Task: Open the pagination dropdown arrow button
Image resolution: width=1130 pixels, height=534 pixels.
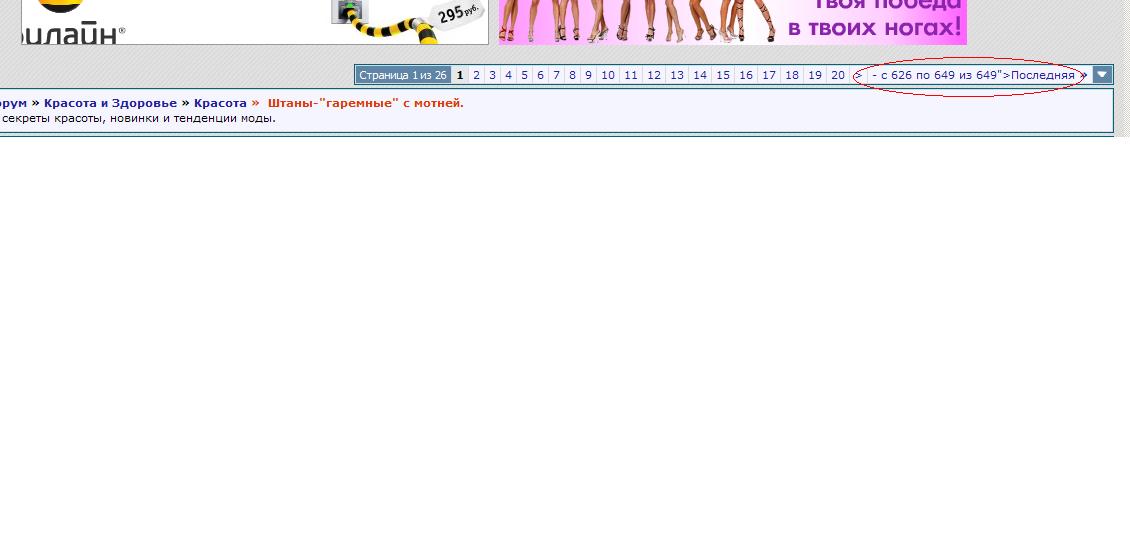Action: 1102,75
